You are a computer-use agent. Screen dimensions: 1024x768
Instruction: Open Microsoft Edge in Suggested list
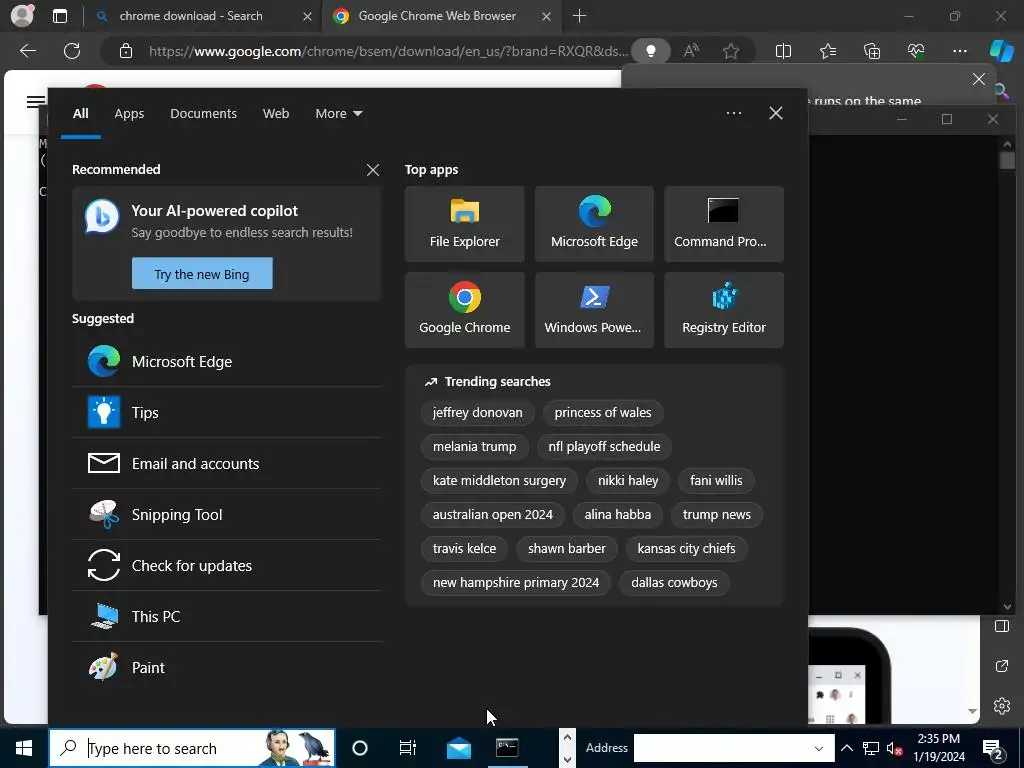[x=227, y=362]
